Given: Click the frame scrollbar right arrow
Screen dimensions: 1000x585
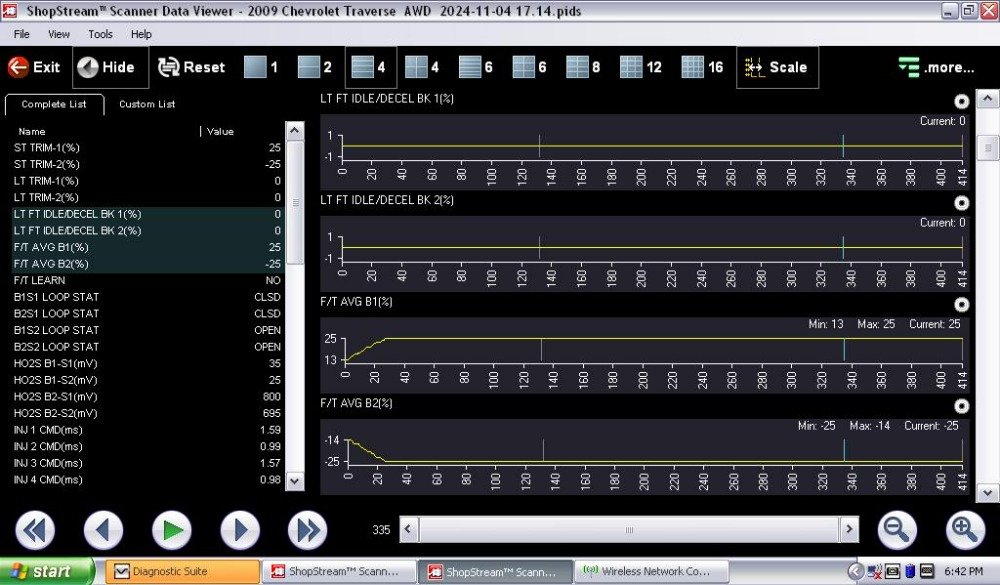Looking at the screenshot, I should click(x=849, y=529).
